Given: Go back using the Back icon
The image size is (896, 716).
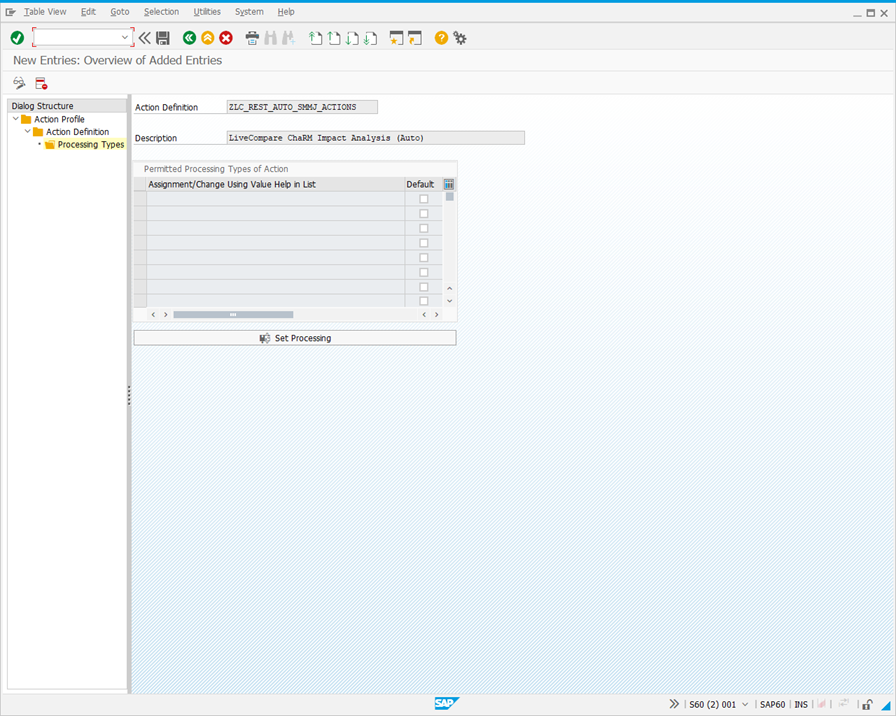Looking at the screenshot, I should pyautogui.click(x=189, y=38).
